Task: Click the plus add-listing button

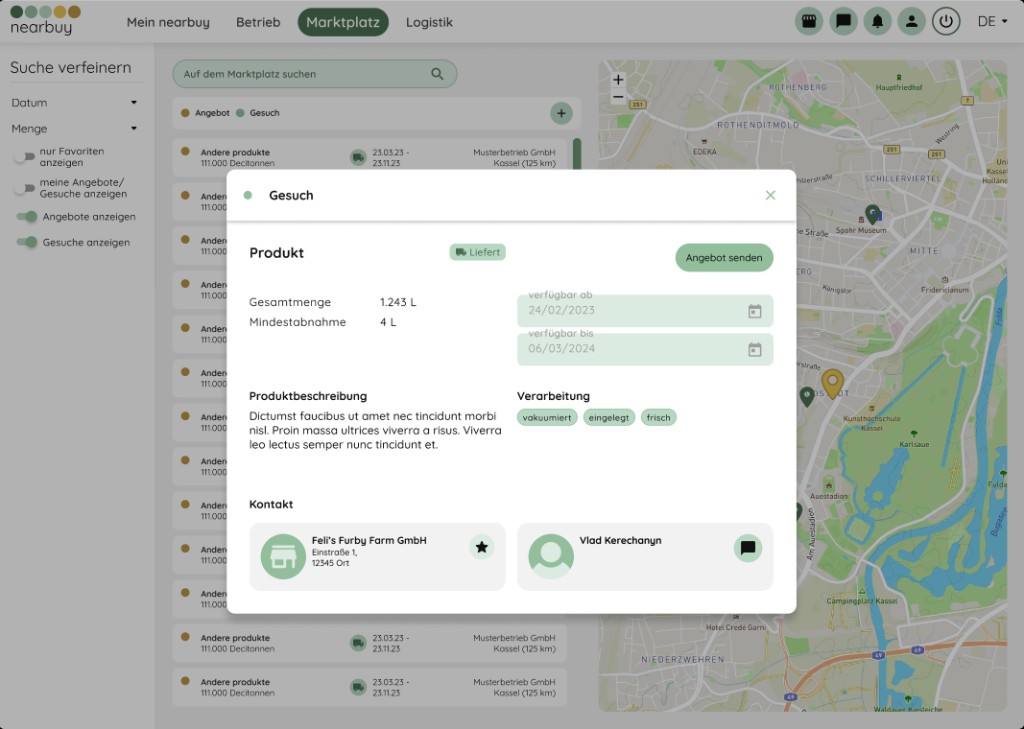Action: click(x=561, y=113)
